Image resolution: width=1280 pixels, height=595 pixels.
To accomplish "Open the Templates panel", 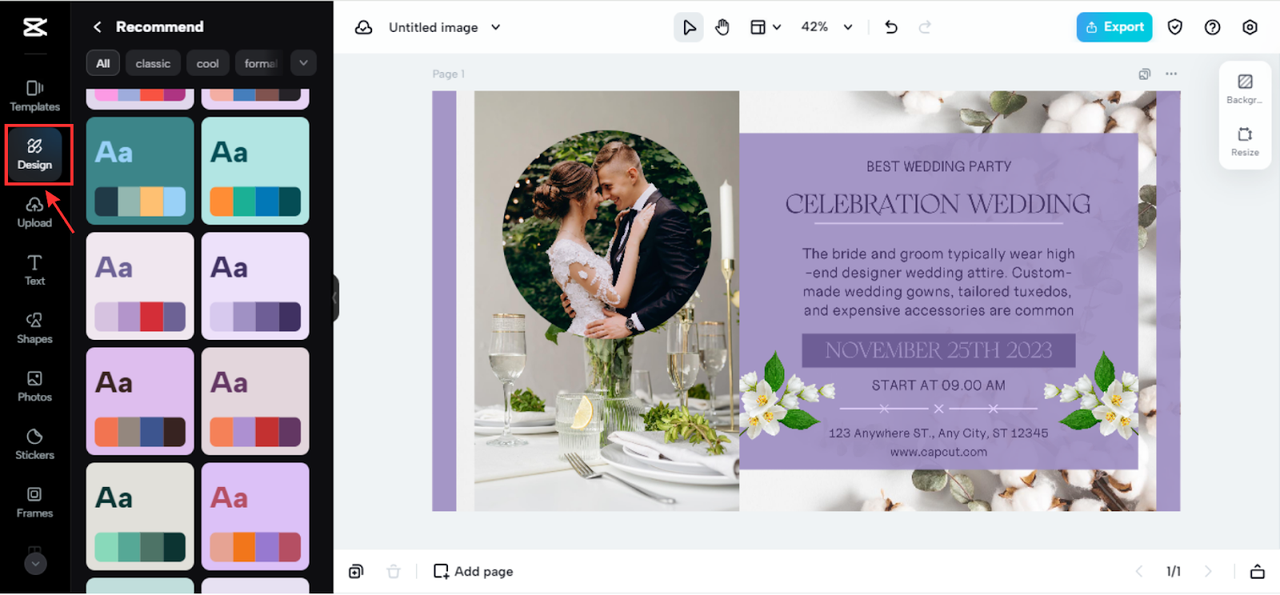I will [35, 96].
